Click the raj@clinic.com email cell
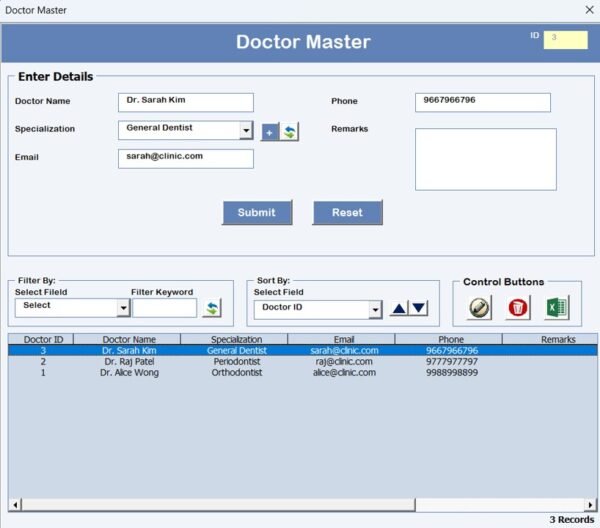The image size is (600, 528). (344, 362)
